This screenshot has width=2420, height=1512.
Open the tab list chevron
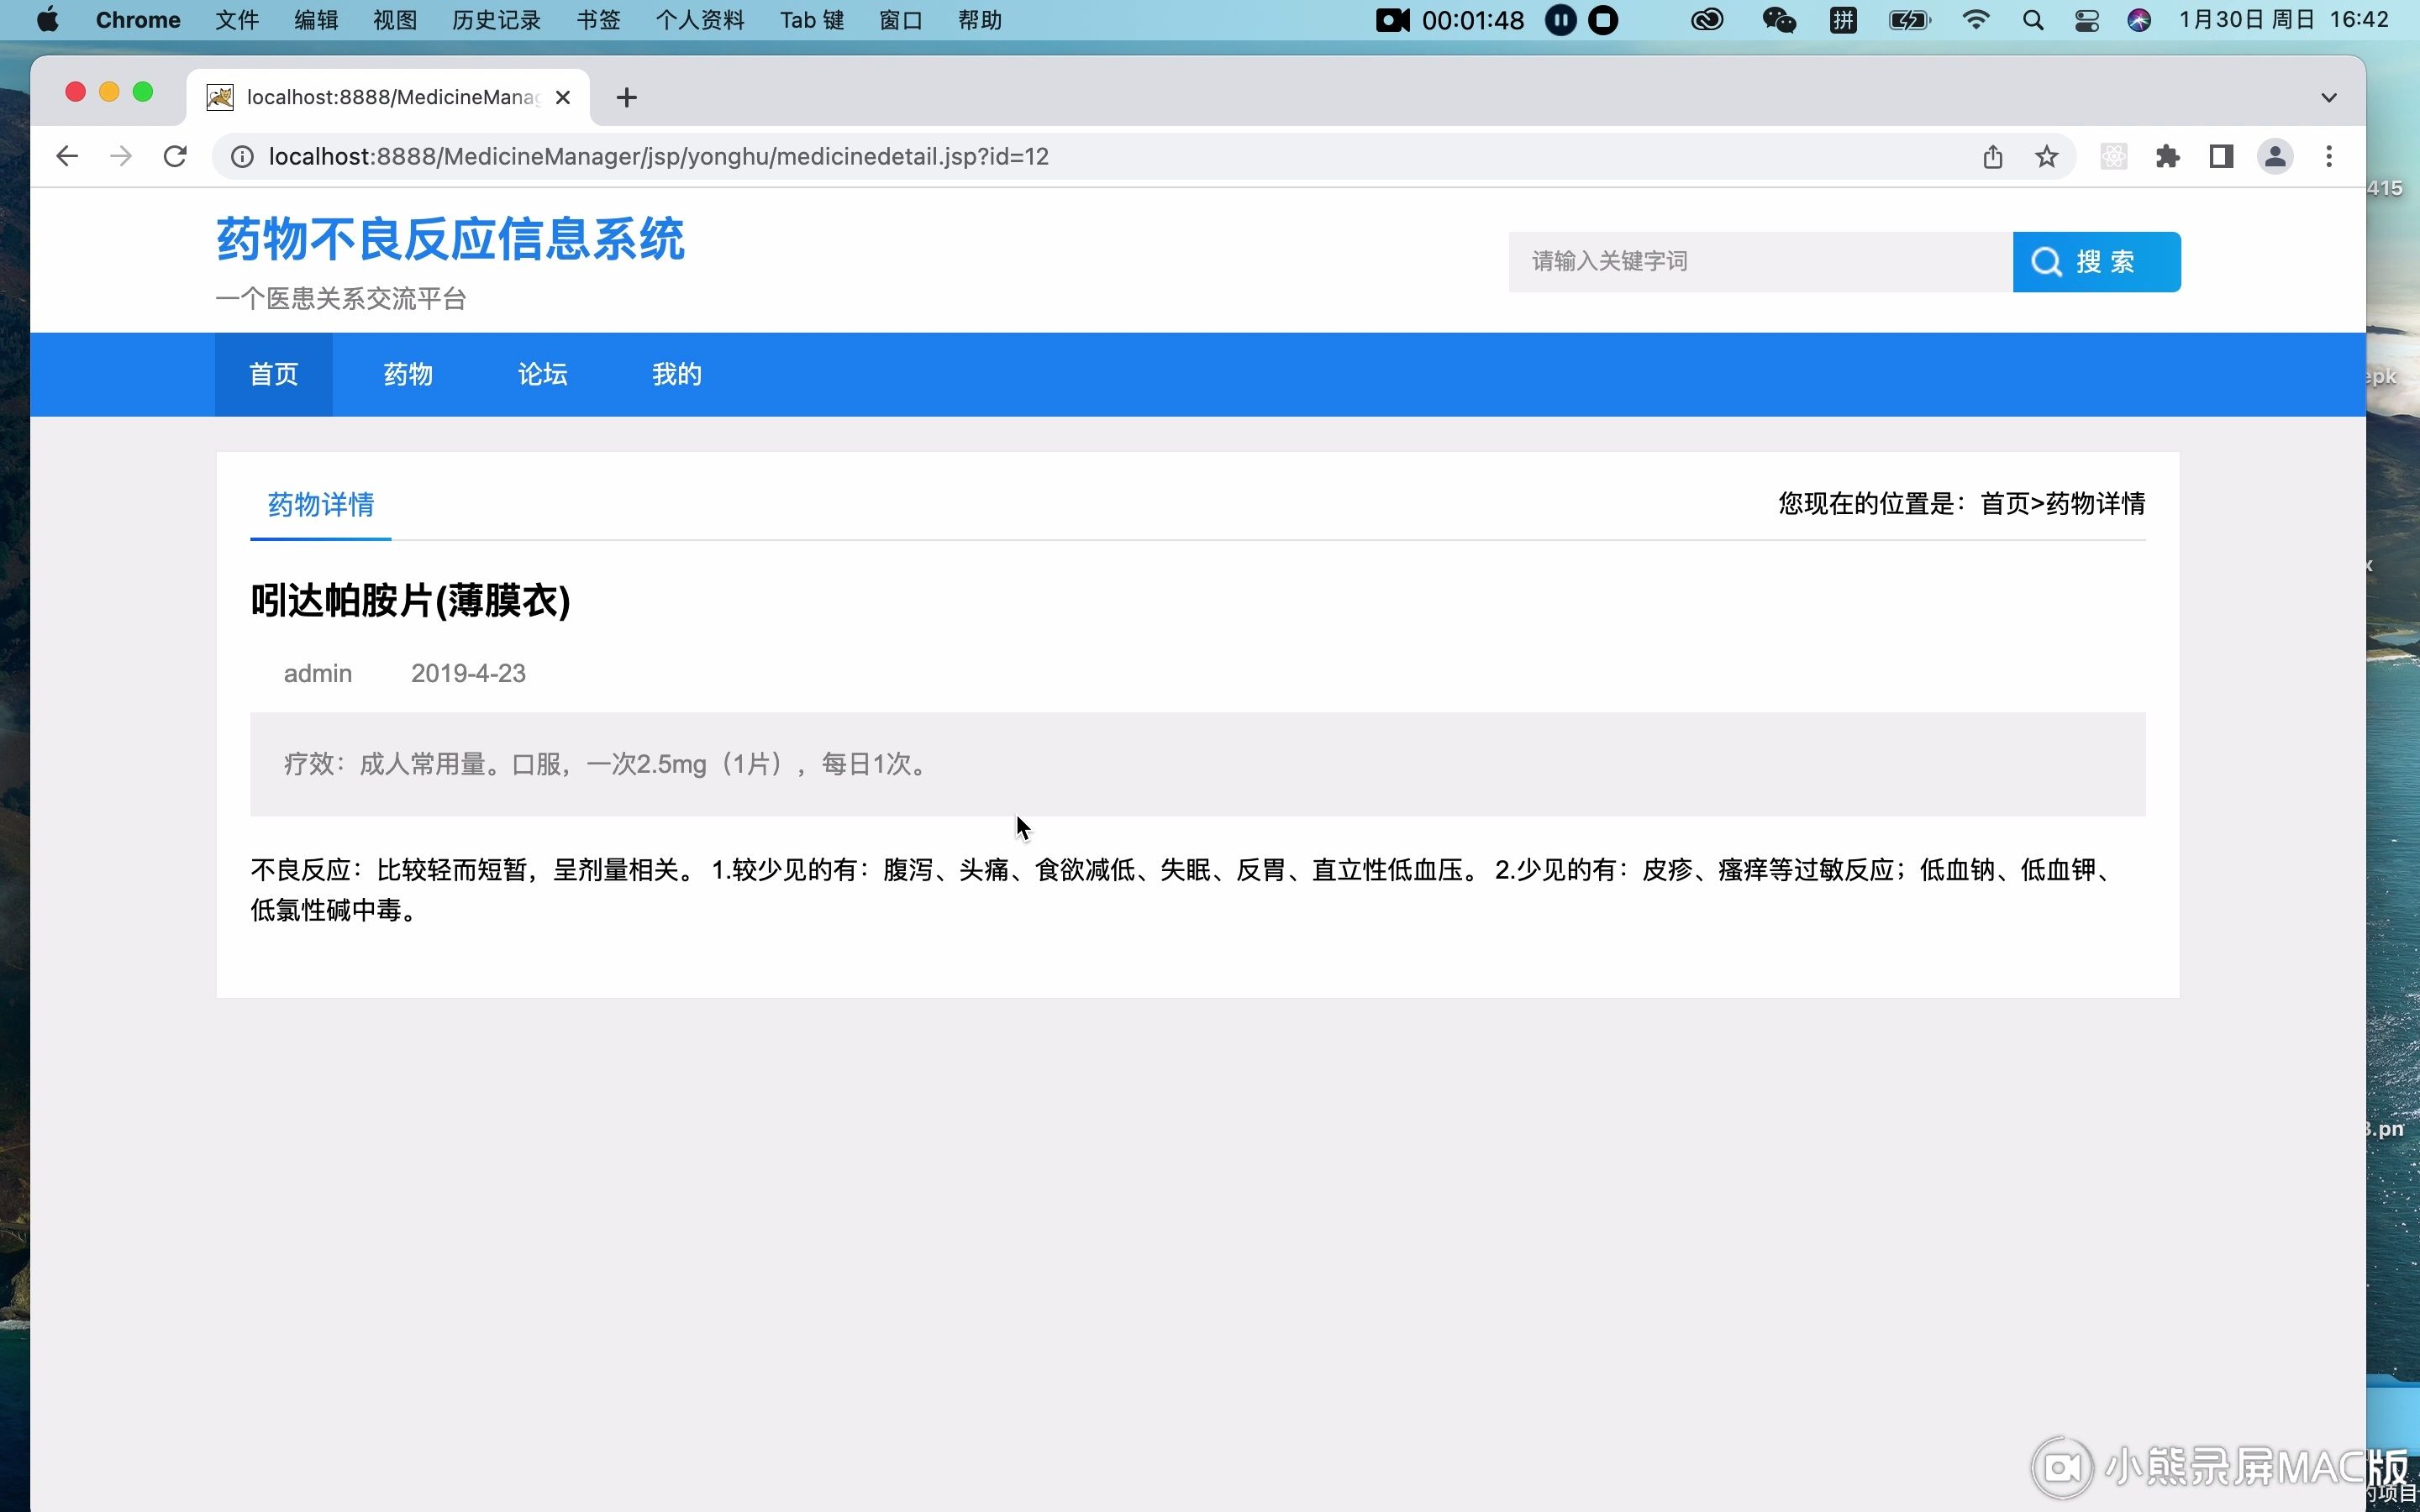click(x=2328, y=97)
